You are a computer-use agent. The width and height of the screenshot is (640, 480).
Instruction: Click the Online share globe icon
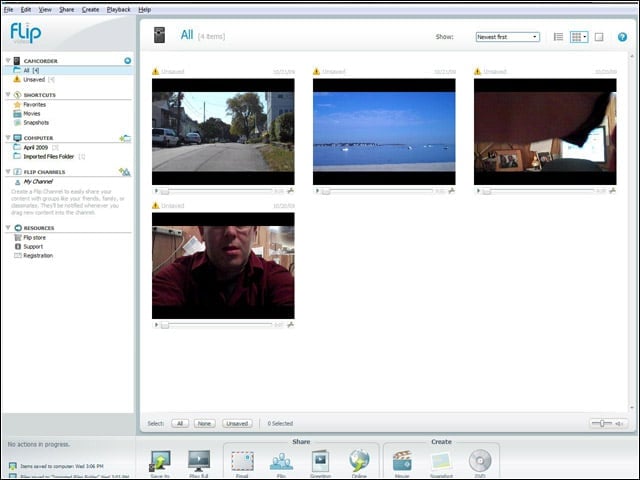[359, 461]
